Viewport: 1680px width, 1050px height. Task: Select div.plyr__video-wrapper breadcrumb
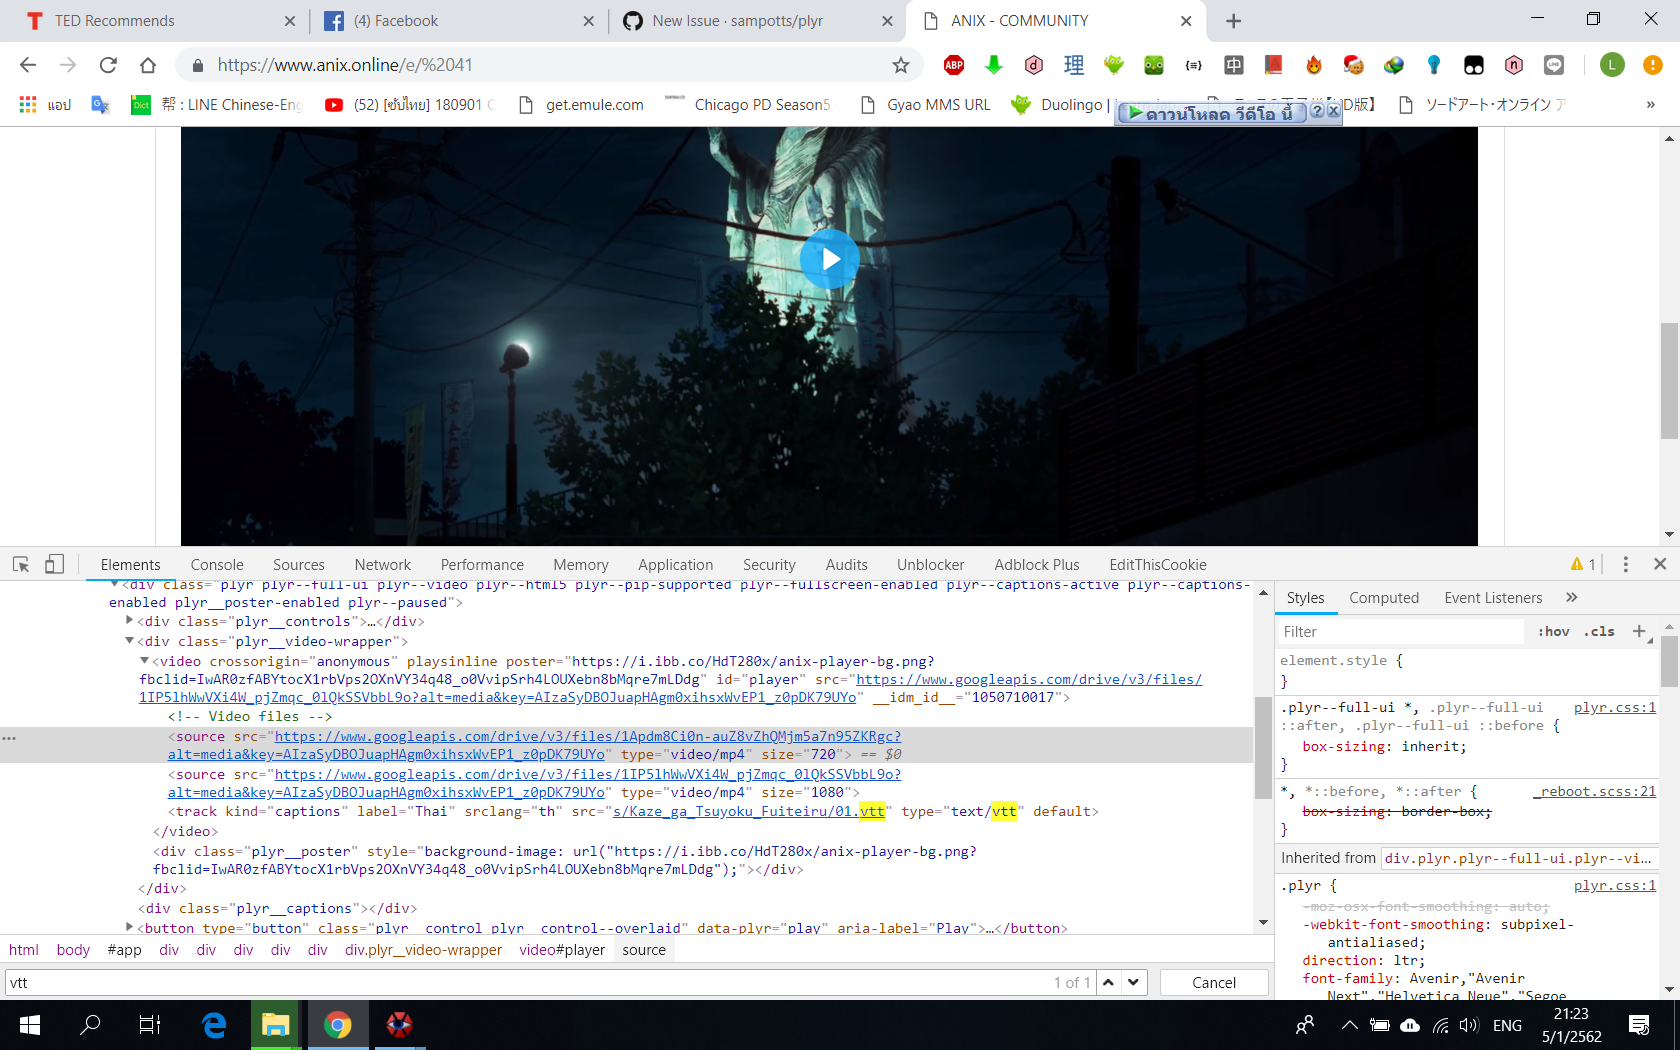[x=423, y=950]
